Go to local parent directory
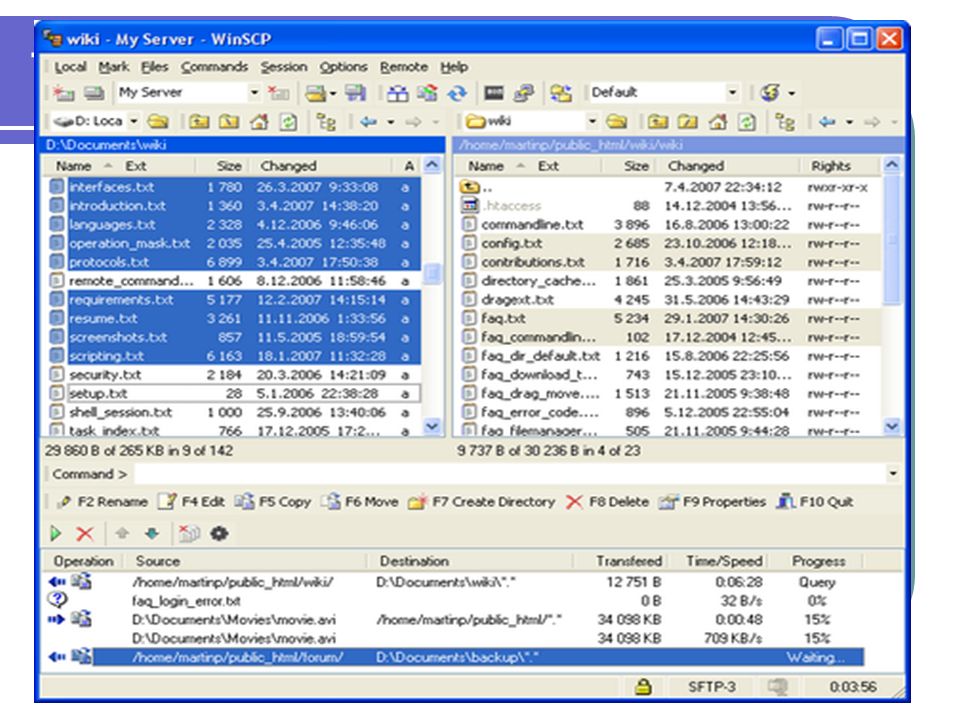The height and width of the screenshot is (720, 960). point(198,122)
